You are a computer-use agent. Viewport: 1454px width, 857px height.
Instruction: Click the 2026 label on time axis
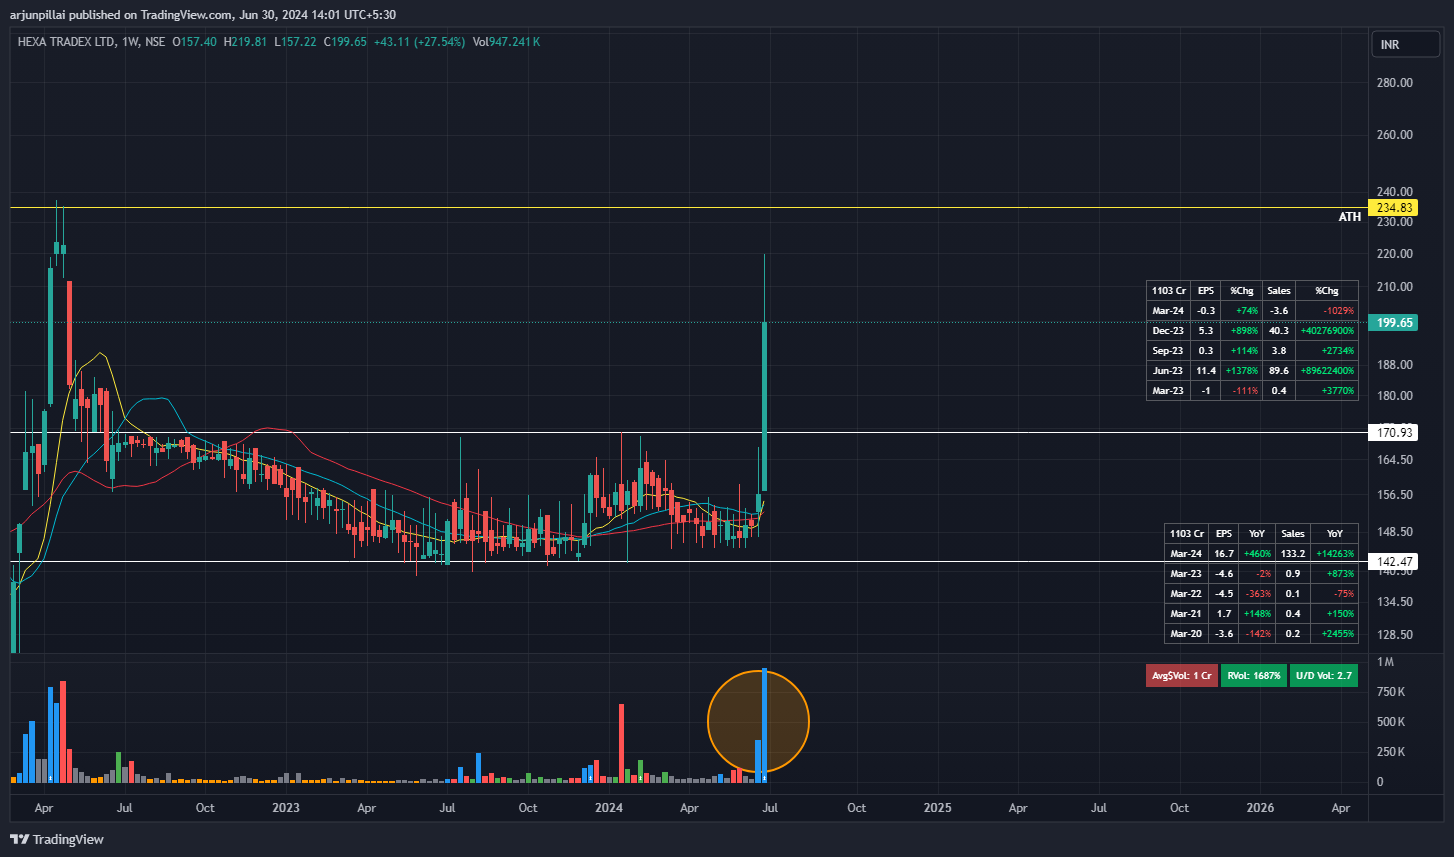coord(1260,807)
